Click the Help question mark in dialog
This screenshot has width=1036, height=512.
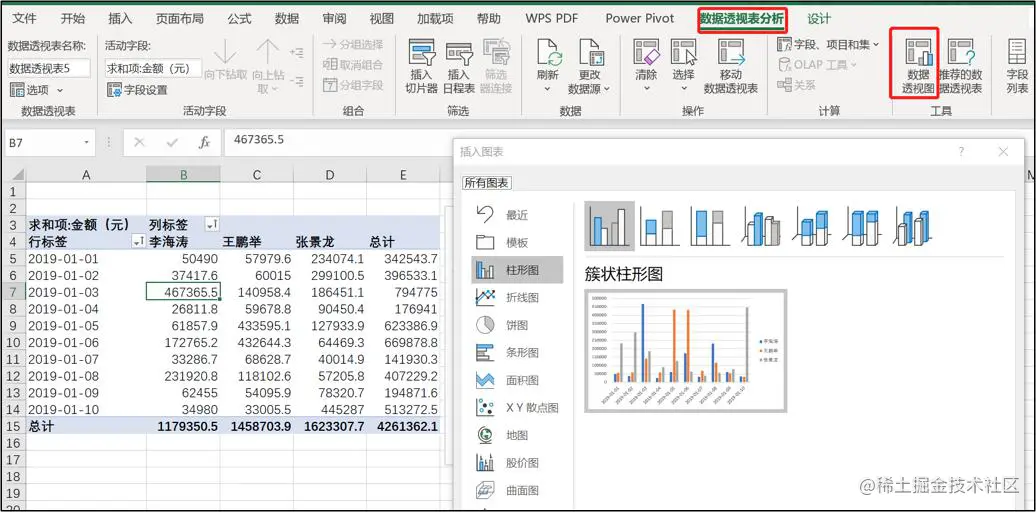pyautogui.click(x=961, y=152)
